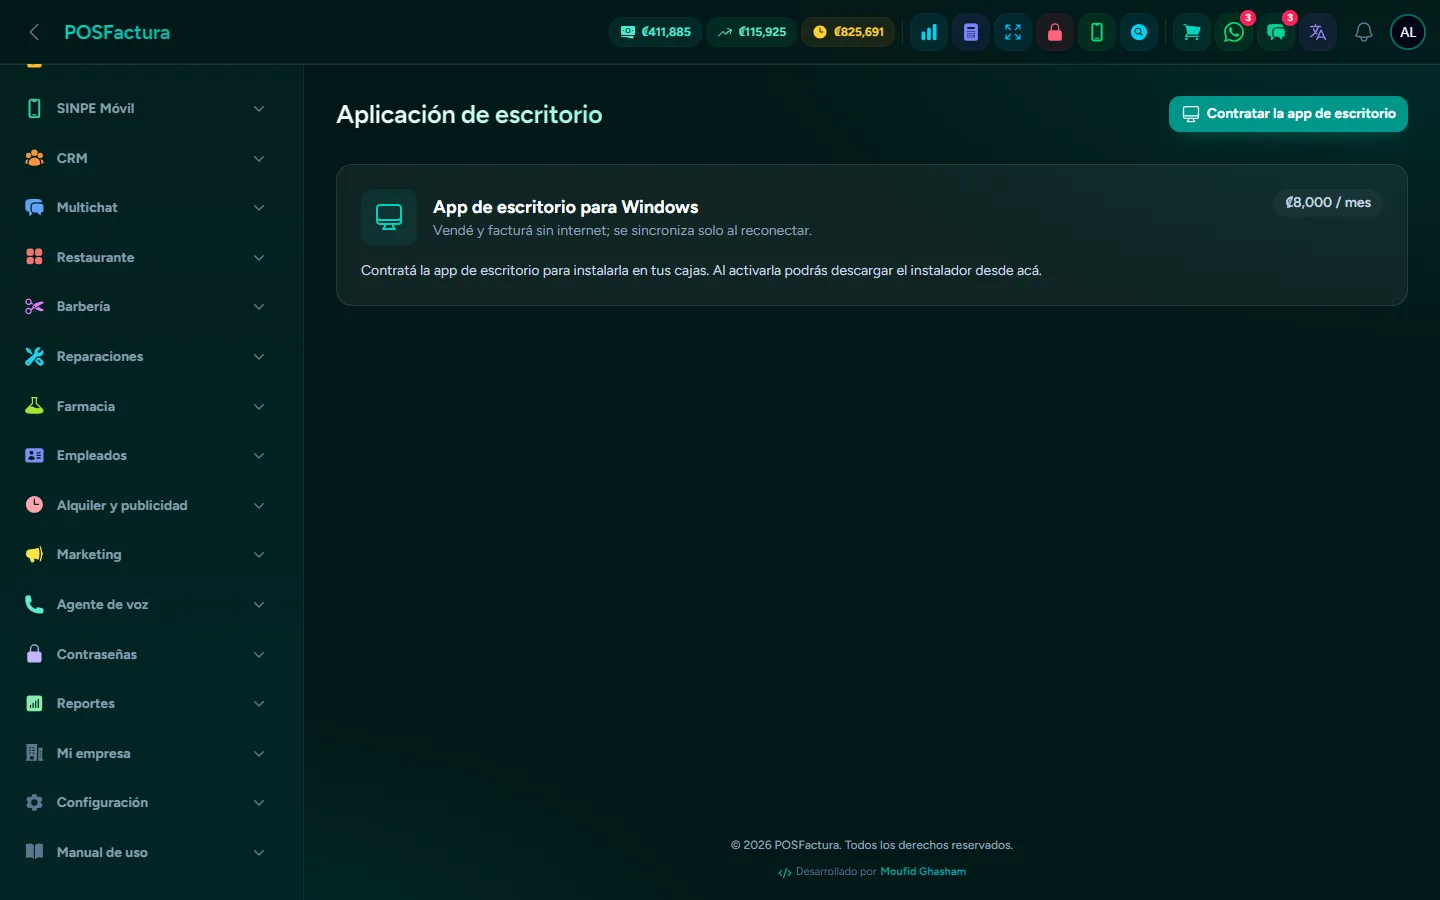Follow the Moufid Ghasham developer link
The image size is (1440, 900).
[923, 872]
